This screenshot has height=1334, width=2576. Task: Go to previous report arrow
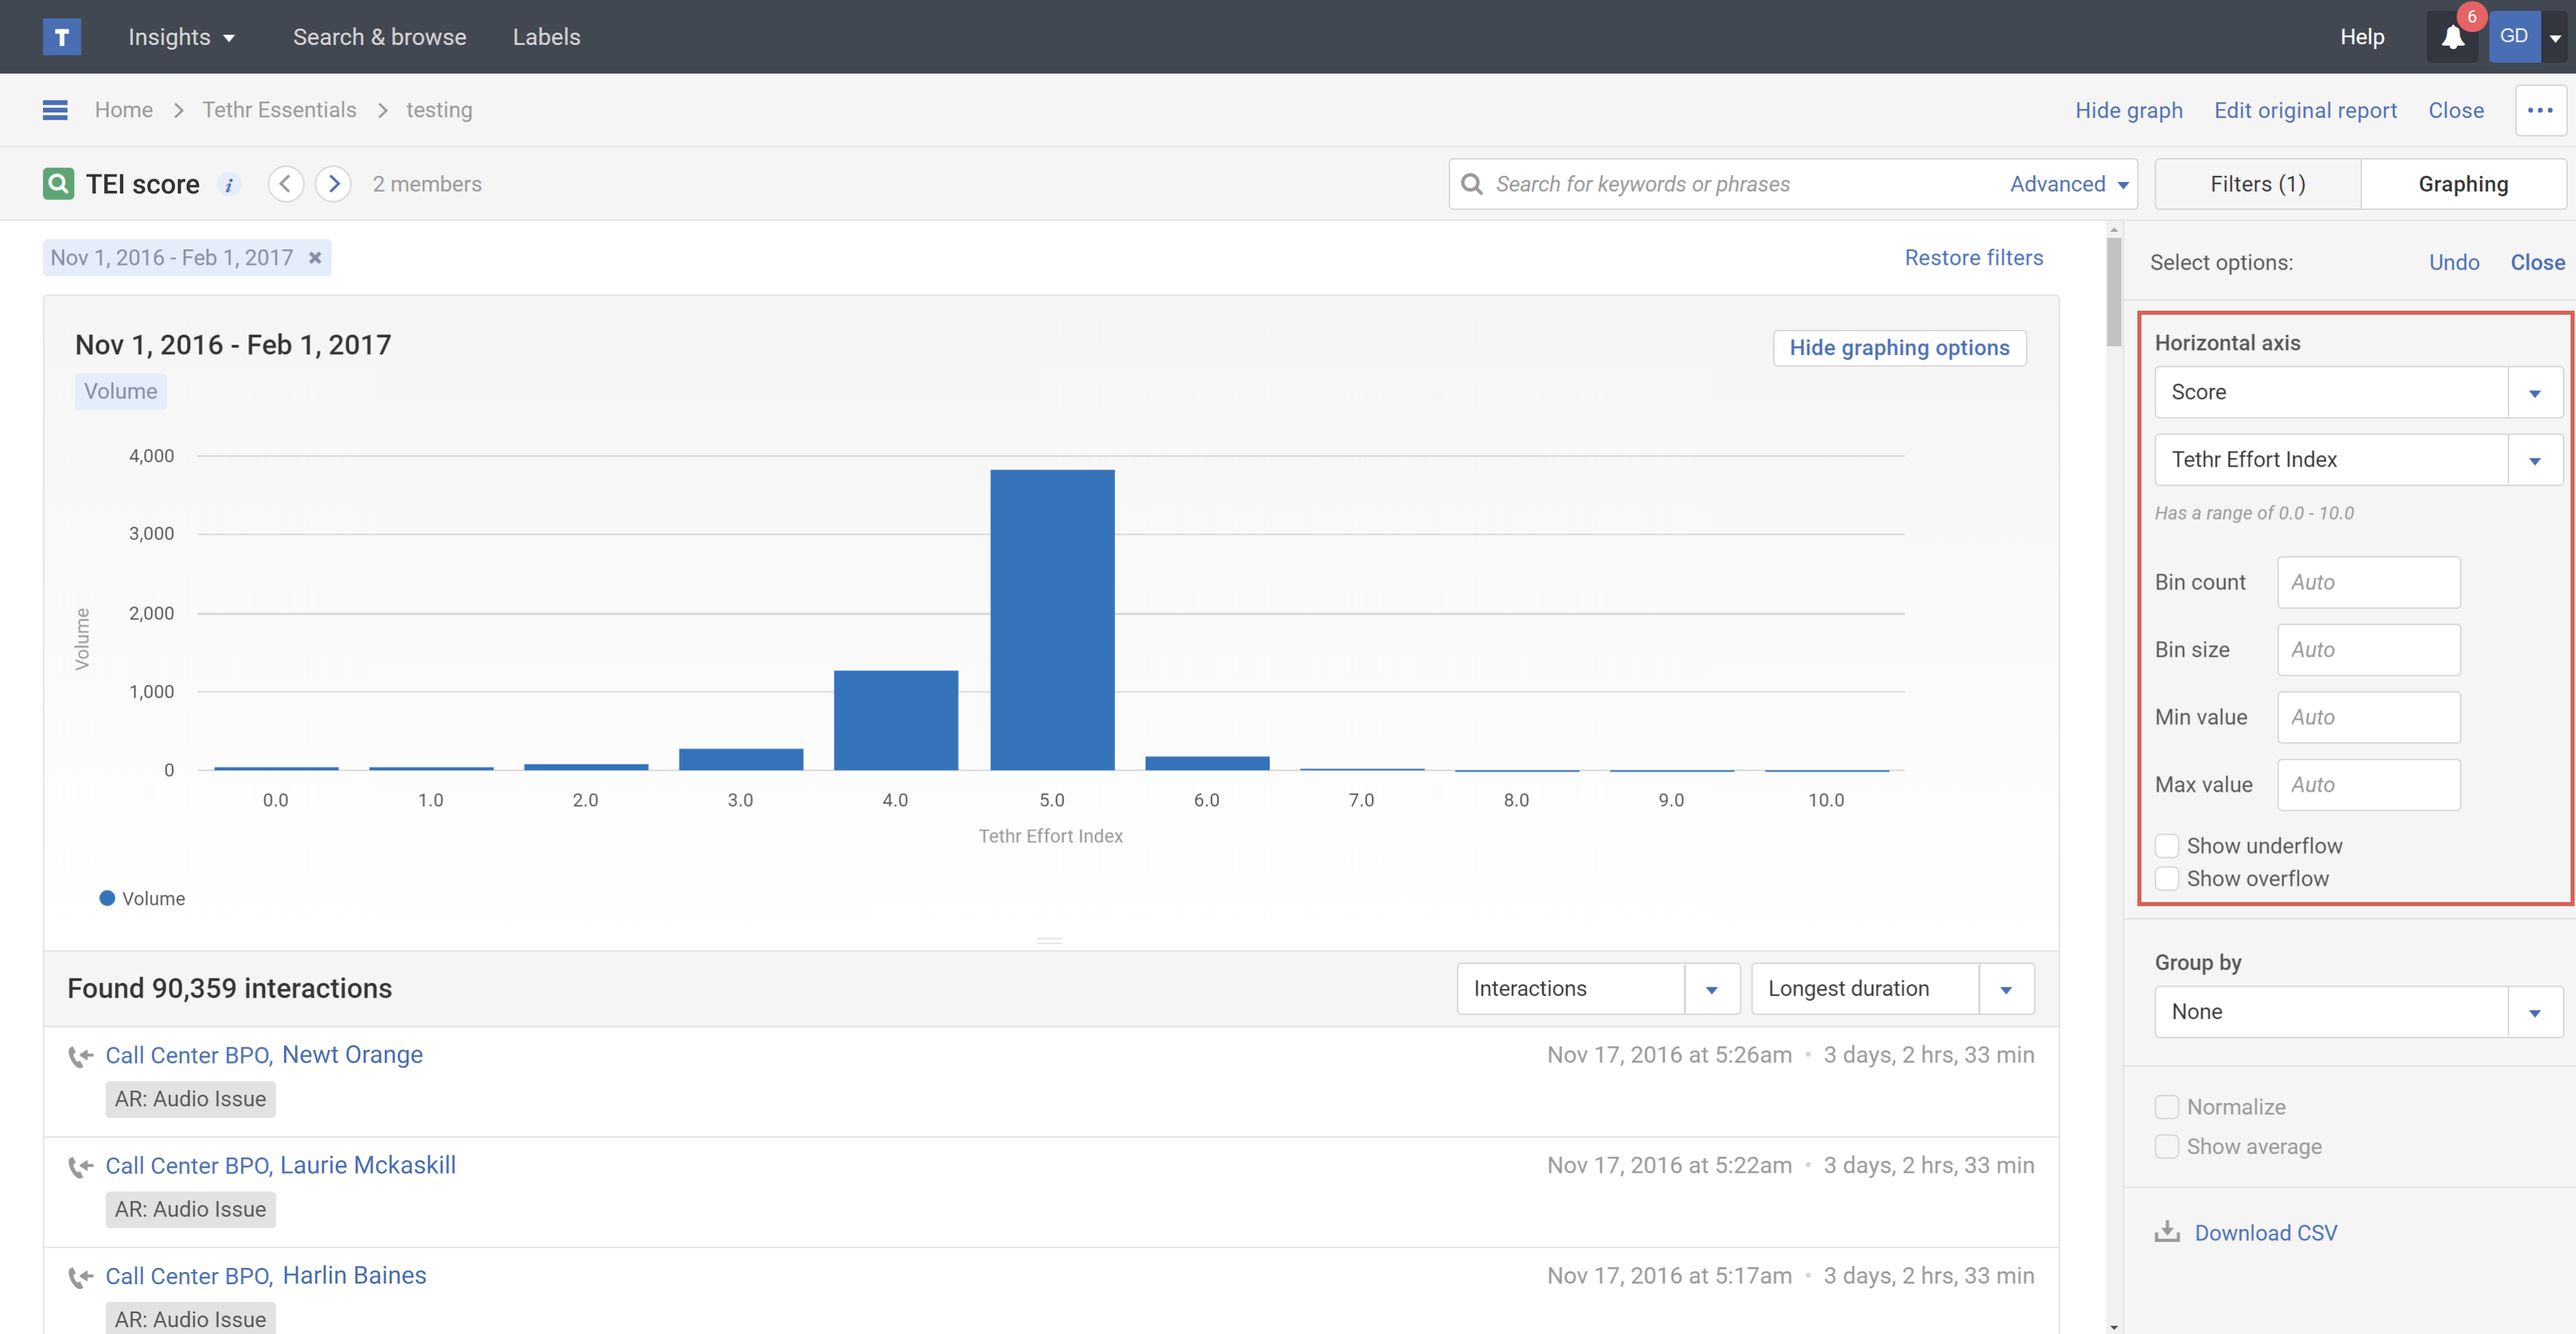(285, 184)
